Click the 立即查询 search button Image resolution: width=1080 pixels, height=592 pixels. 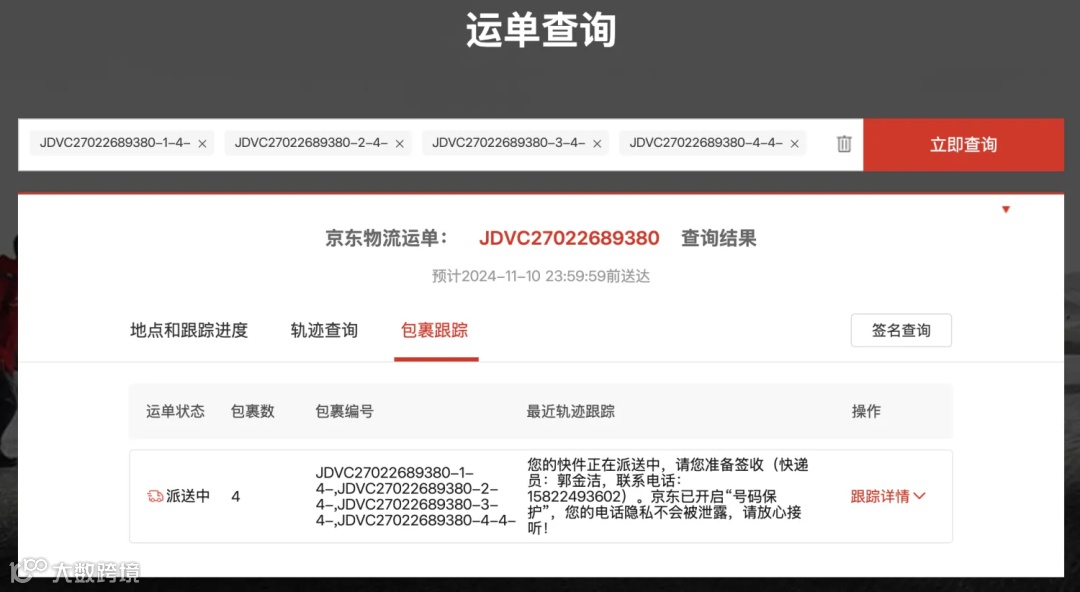point(964,145)
